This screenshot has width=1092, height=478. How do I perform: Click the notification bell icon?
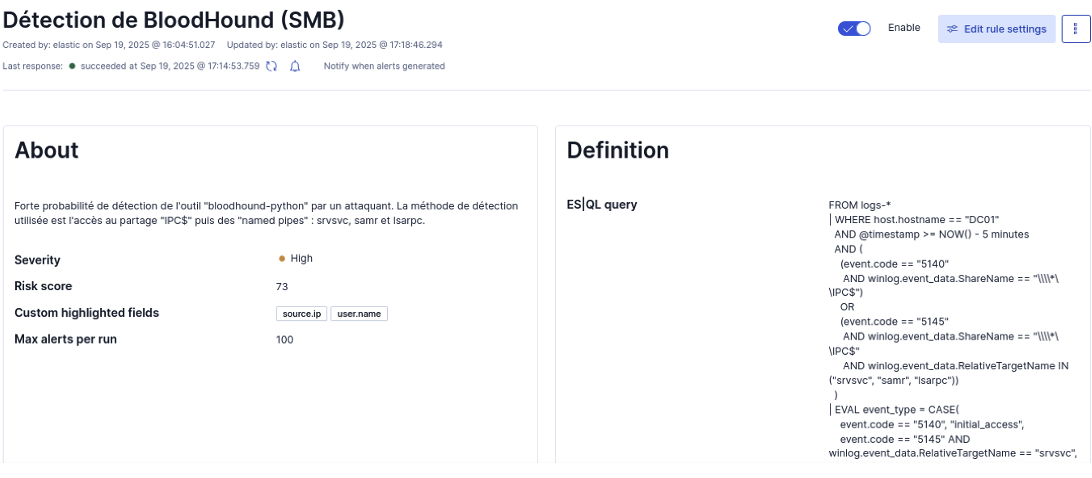295,66
